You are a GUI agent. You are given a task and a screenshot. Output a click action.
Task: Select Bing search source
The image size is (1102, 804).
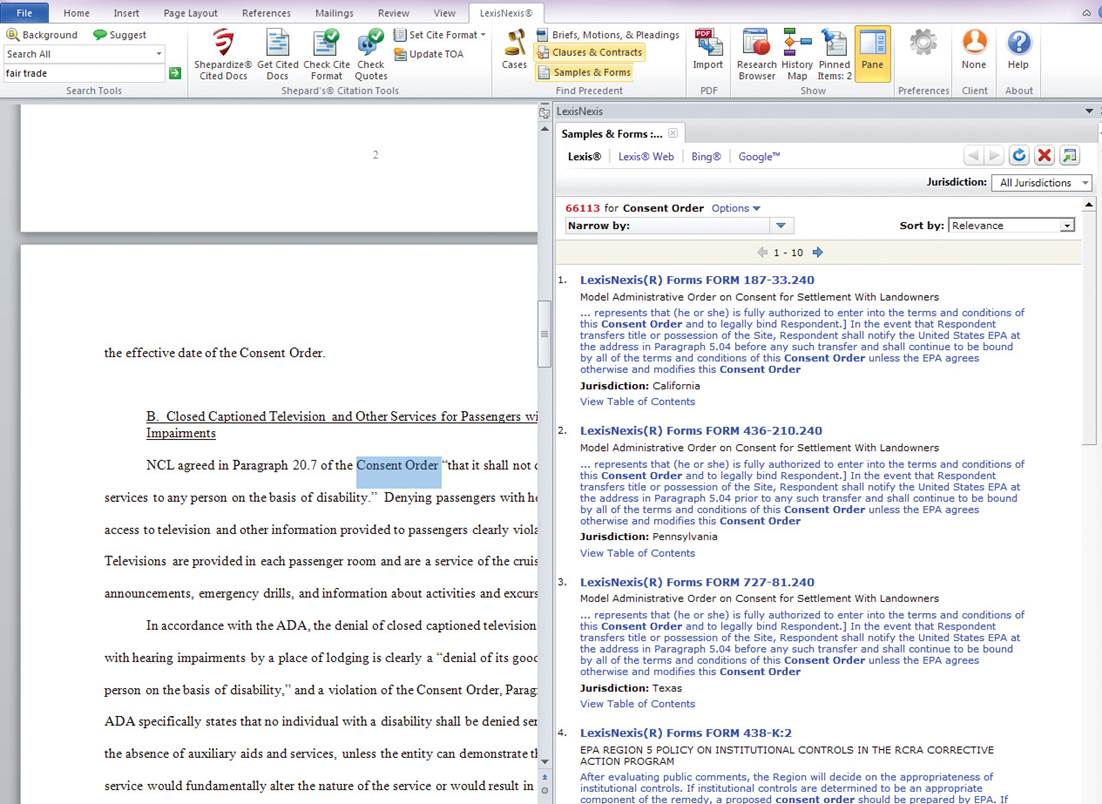coord(706,157)
